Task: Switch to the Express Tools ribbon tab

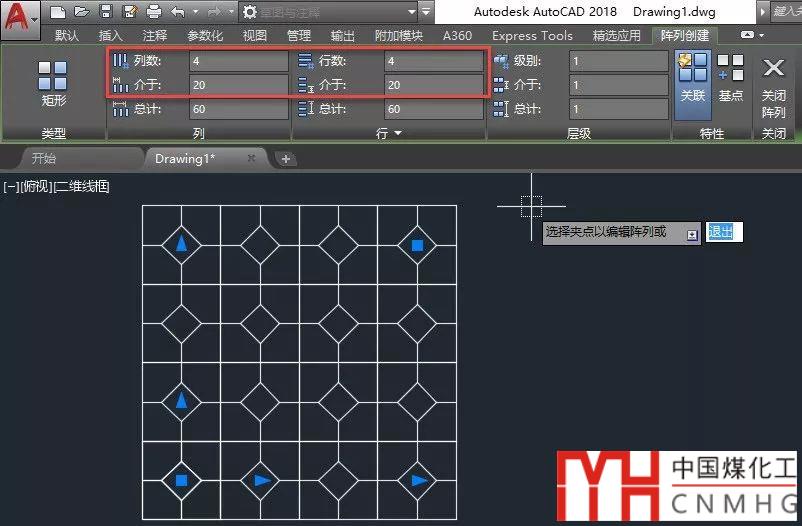Action: (x=532, y=36)
